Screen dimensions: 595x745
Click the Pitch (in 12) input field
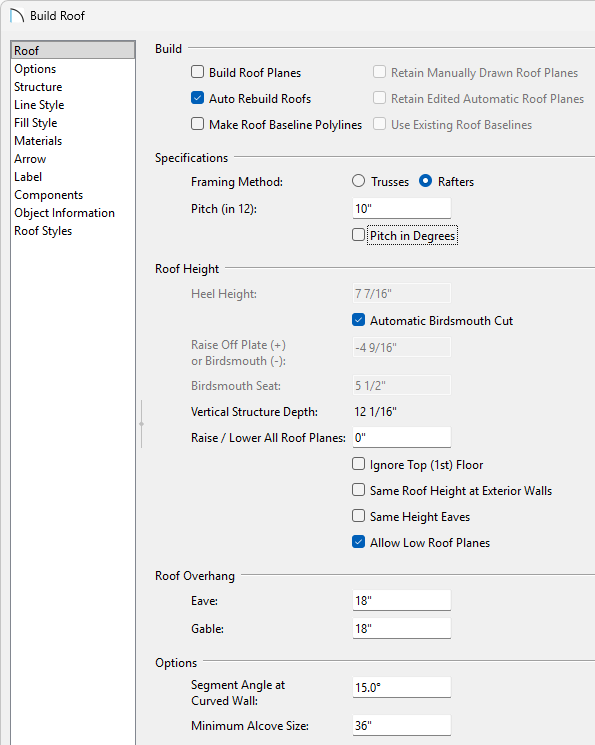coord(402,208)
